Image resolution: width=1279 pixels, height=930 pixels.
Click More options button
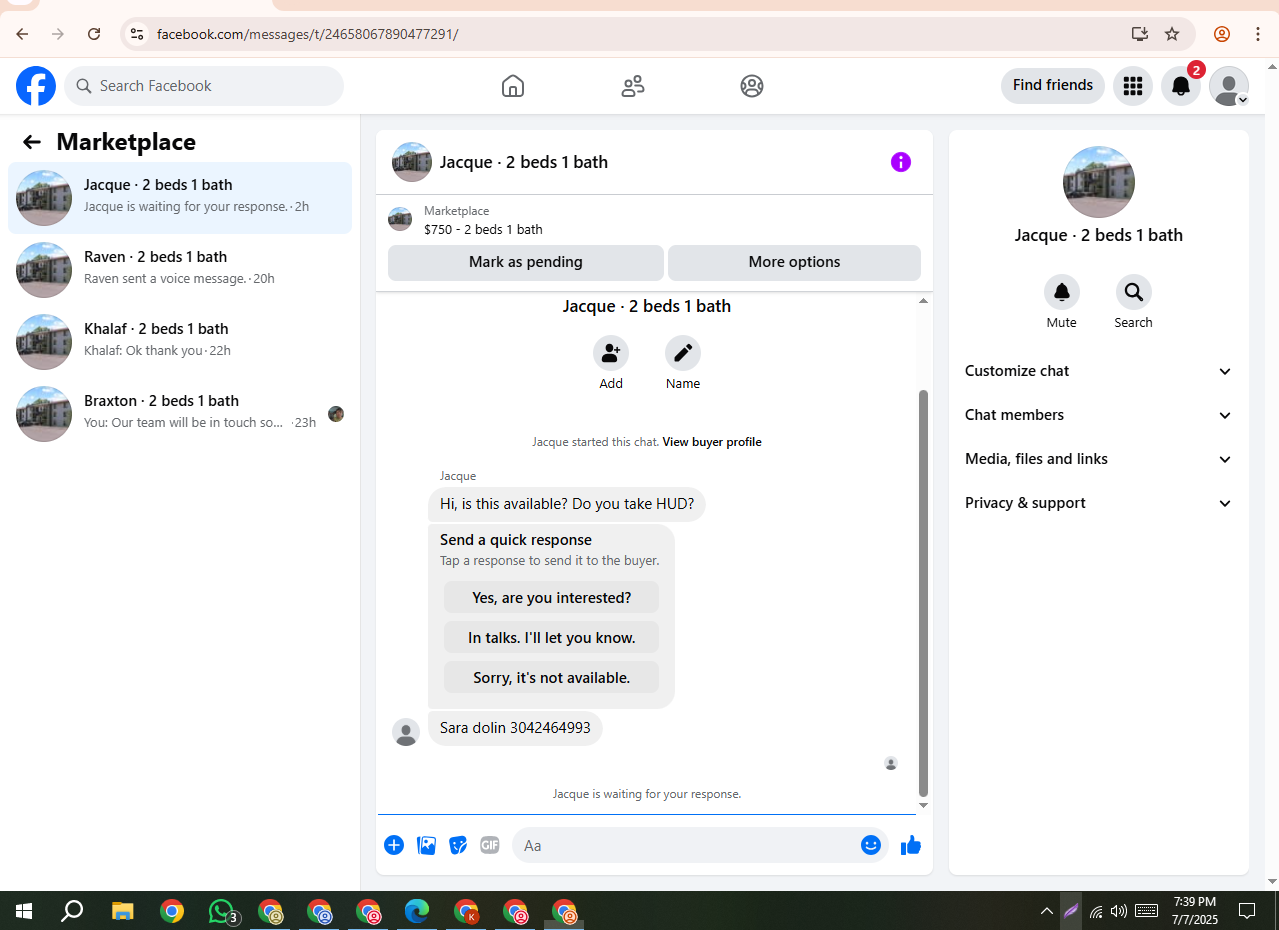pos(794,262)
